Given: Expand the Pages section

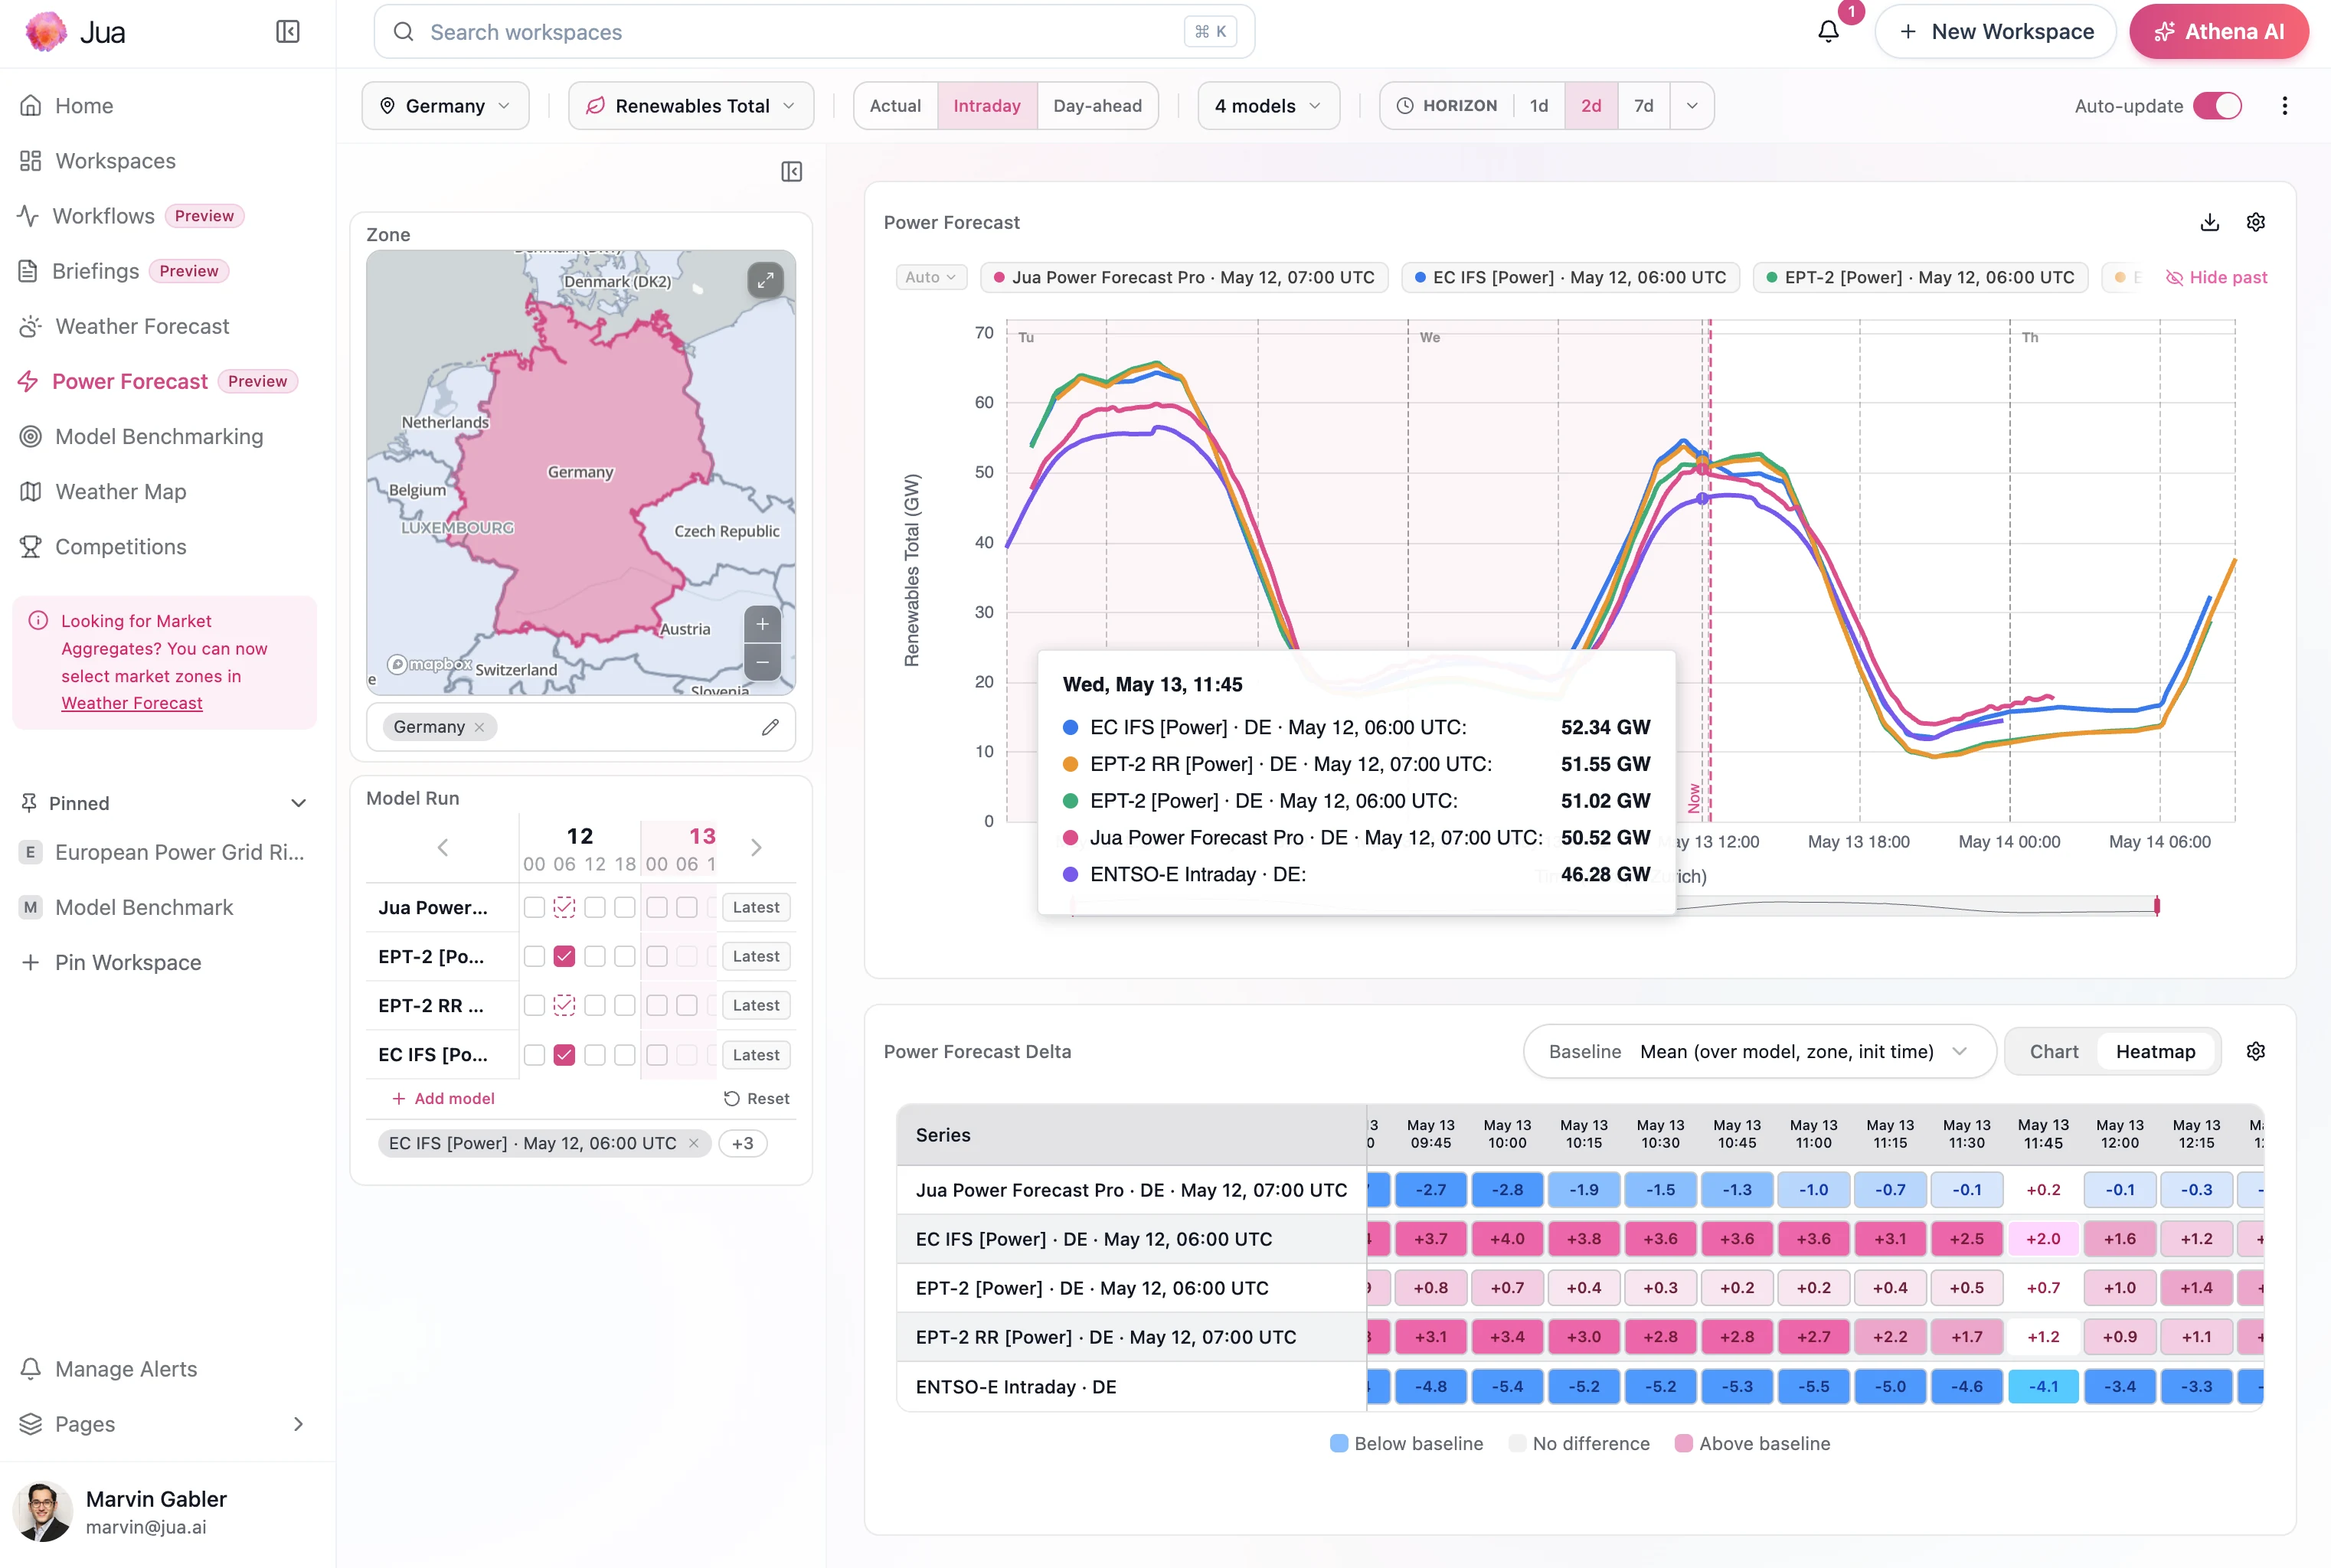Looking at the screenshot, I should 298,1423.
